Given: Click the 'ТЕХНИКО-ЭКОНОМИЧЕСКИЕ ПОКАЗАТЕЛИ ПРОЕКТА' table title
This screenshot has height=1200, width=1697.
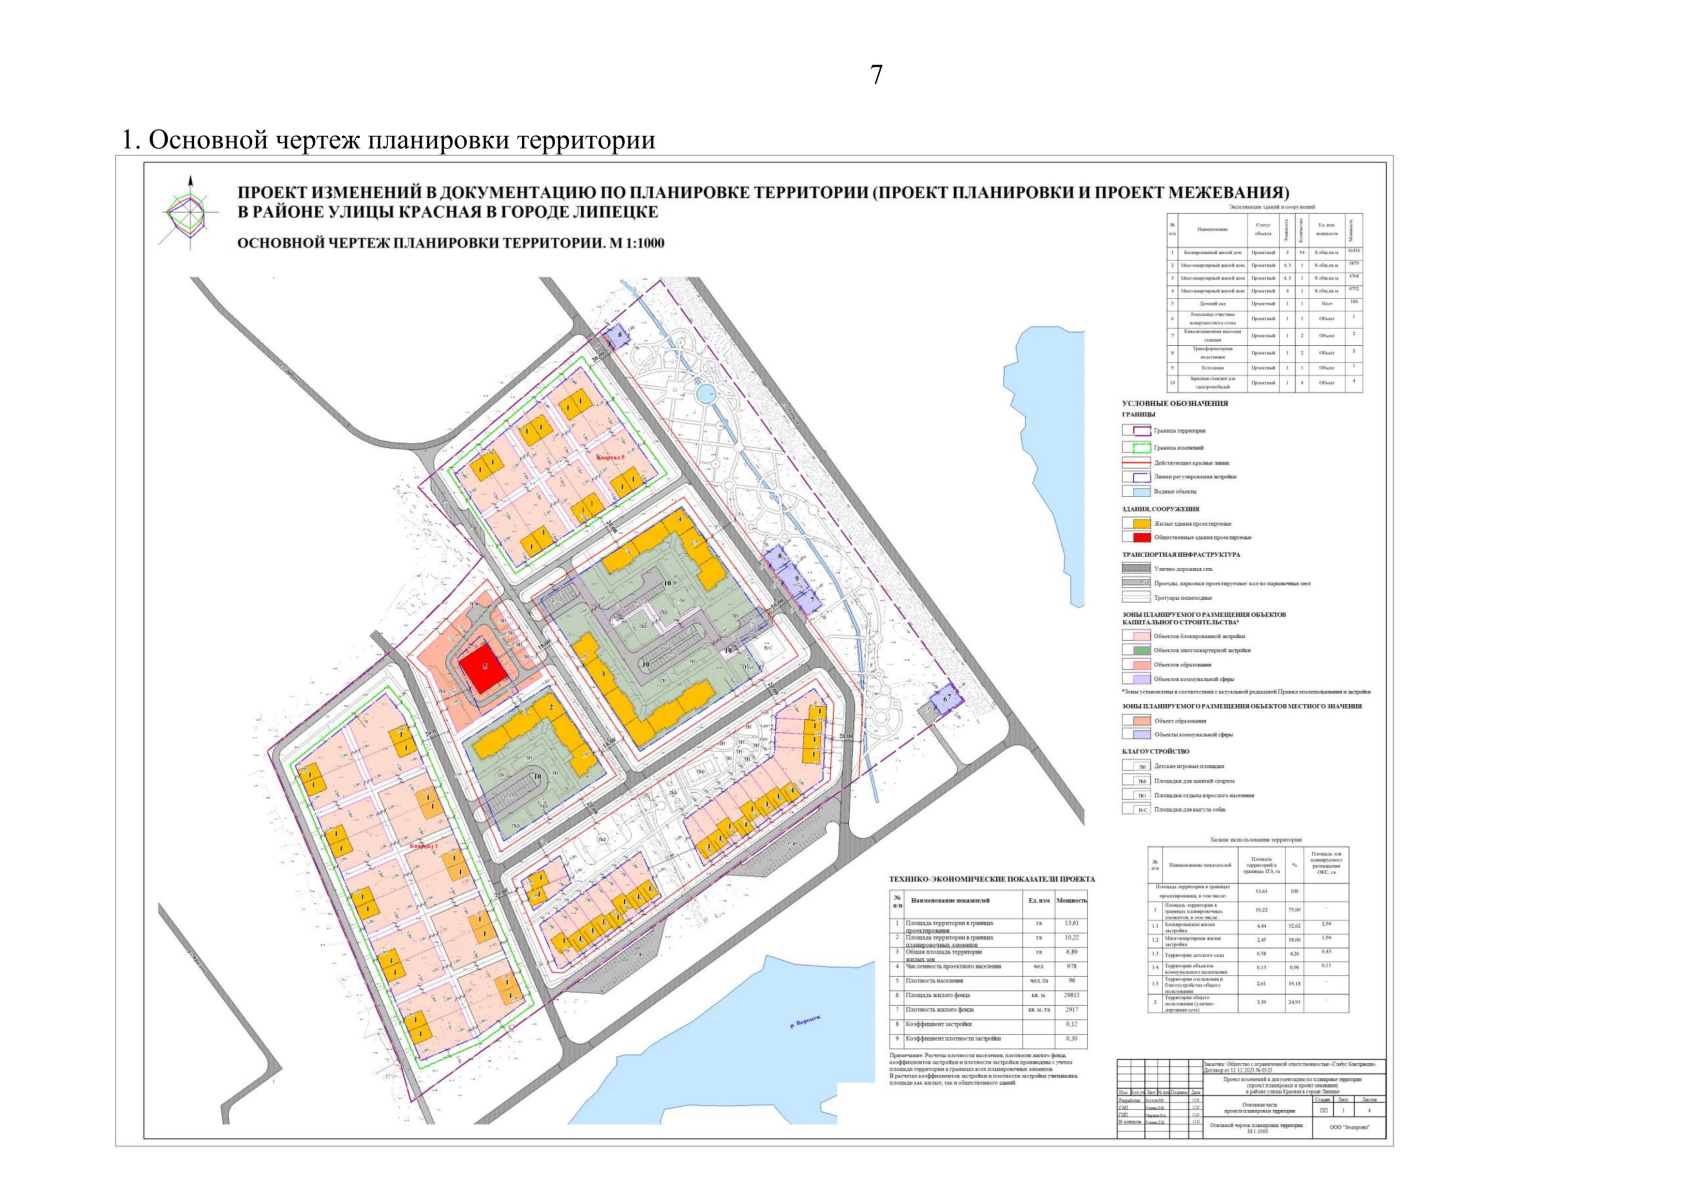Looking at the screenshot, I should [991, 879].
